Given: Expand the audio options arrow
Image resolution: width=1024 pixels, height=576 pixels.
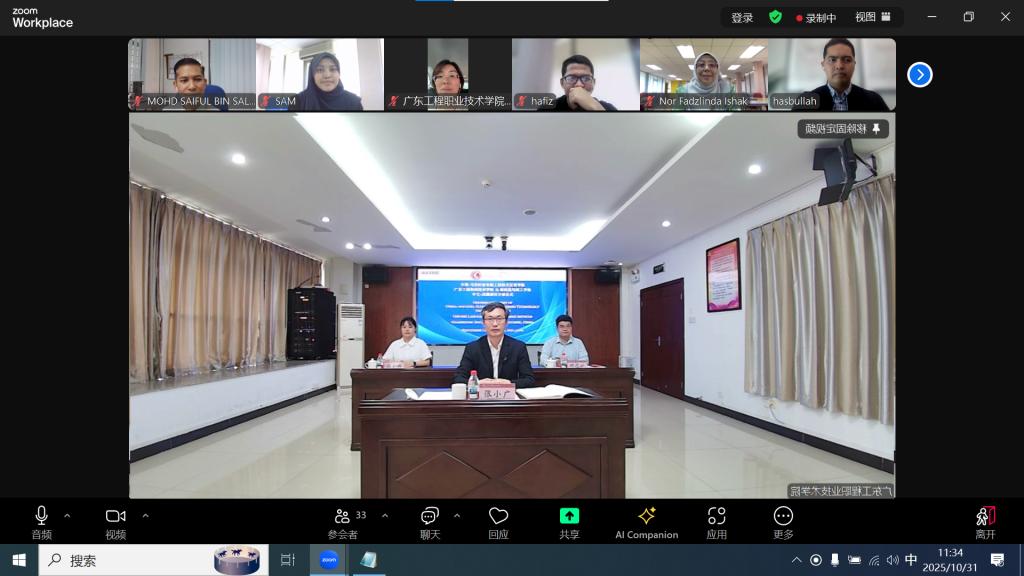Looking at the screenshot, I should 67,516.
